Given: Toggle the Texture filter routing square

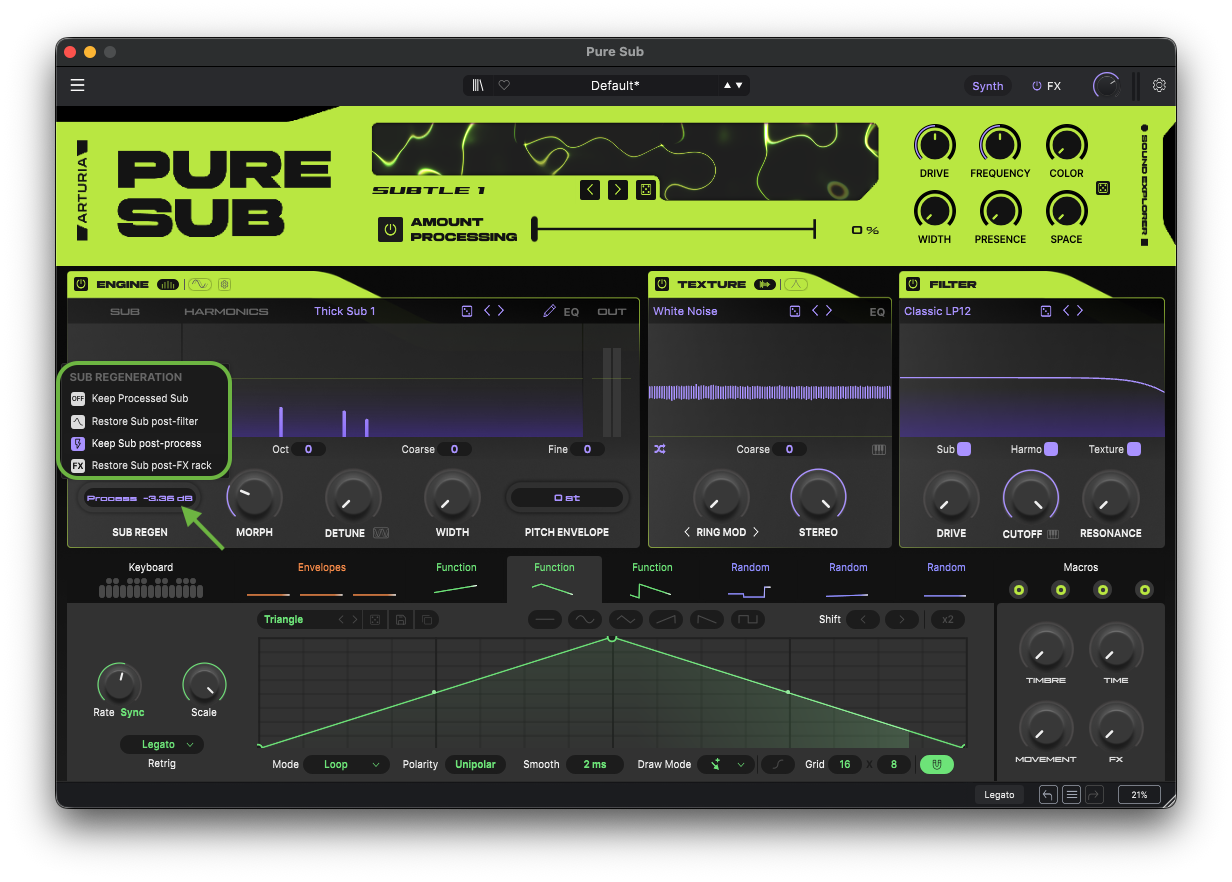Looking at the screenshot, I should pyautogui.click(x=1134, y=449).
